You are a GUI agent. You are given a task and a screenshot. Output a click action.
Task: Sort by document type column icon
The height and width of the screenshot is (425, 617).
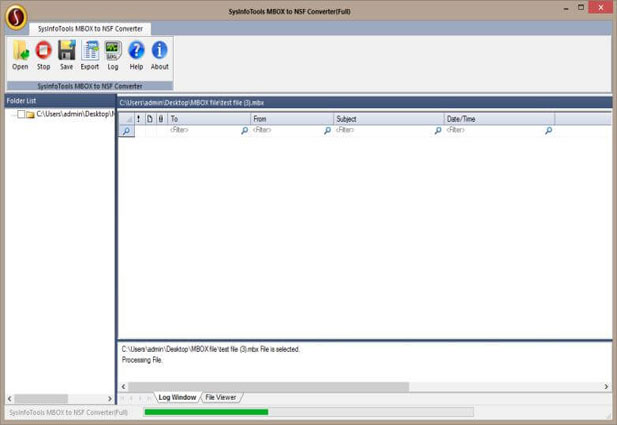pyautogui.click(x=150, y=119)
